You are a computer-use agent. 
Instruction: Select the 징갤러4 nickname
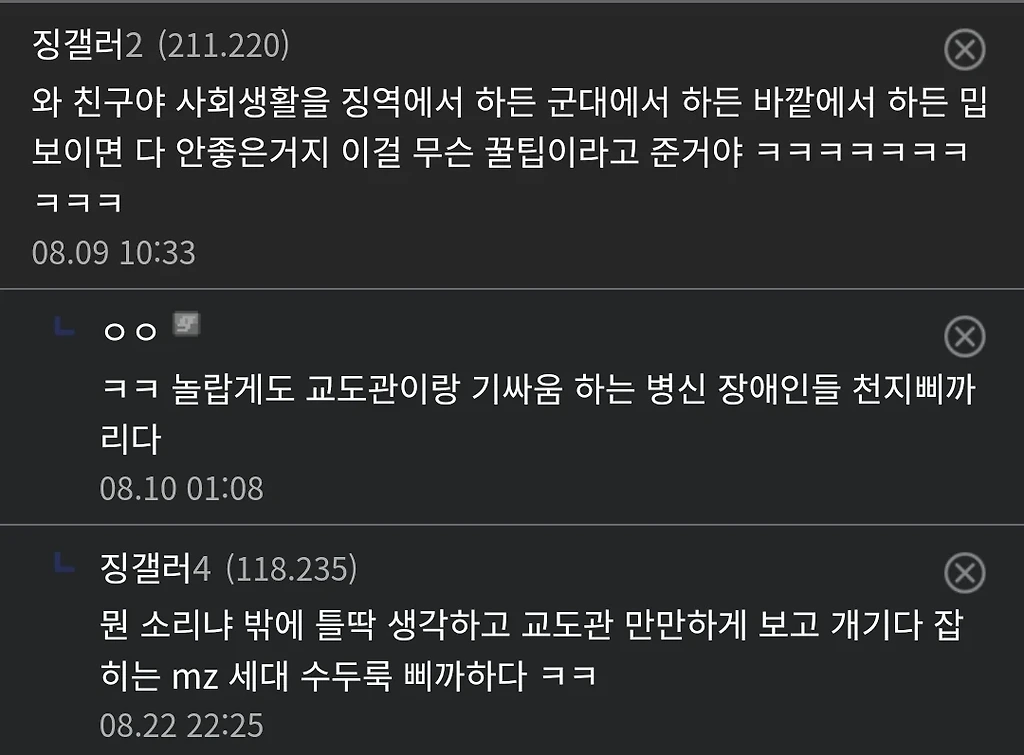(x=155, y=568)
